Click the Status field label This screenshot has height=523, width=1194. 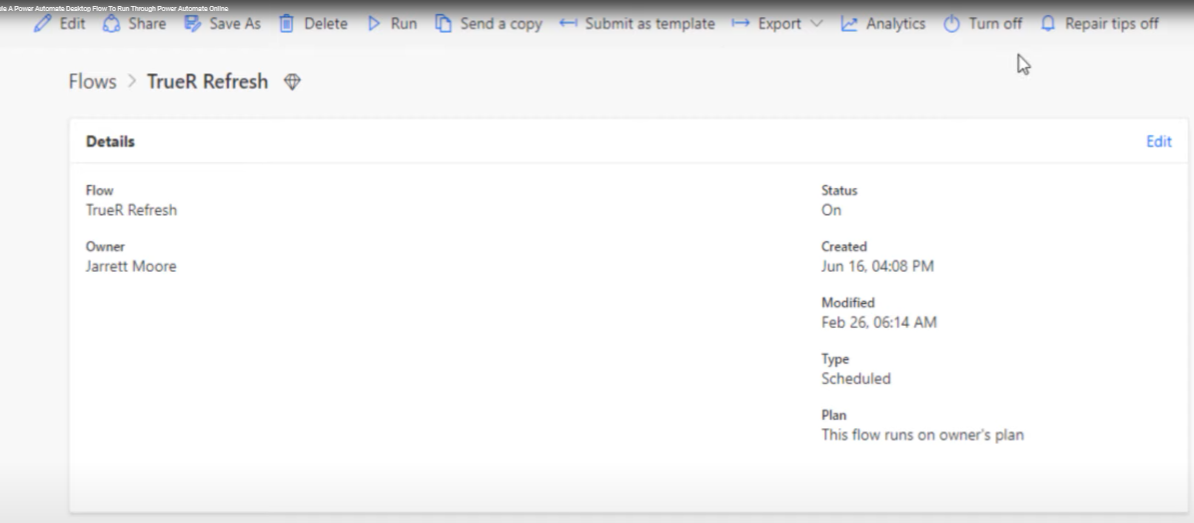click(x=839, y=190)
